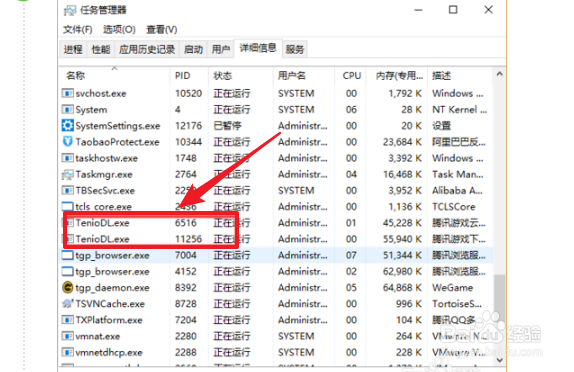Click the tgp_daemon.exe WeGame icon
574x372 pixels.
pyautogui.click(x=67, y=287)
